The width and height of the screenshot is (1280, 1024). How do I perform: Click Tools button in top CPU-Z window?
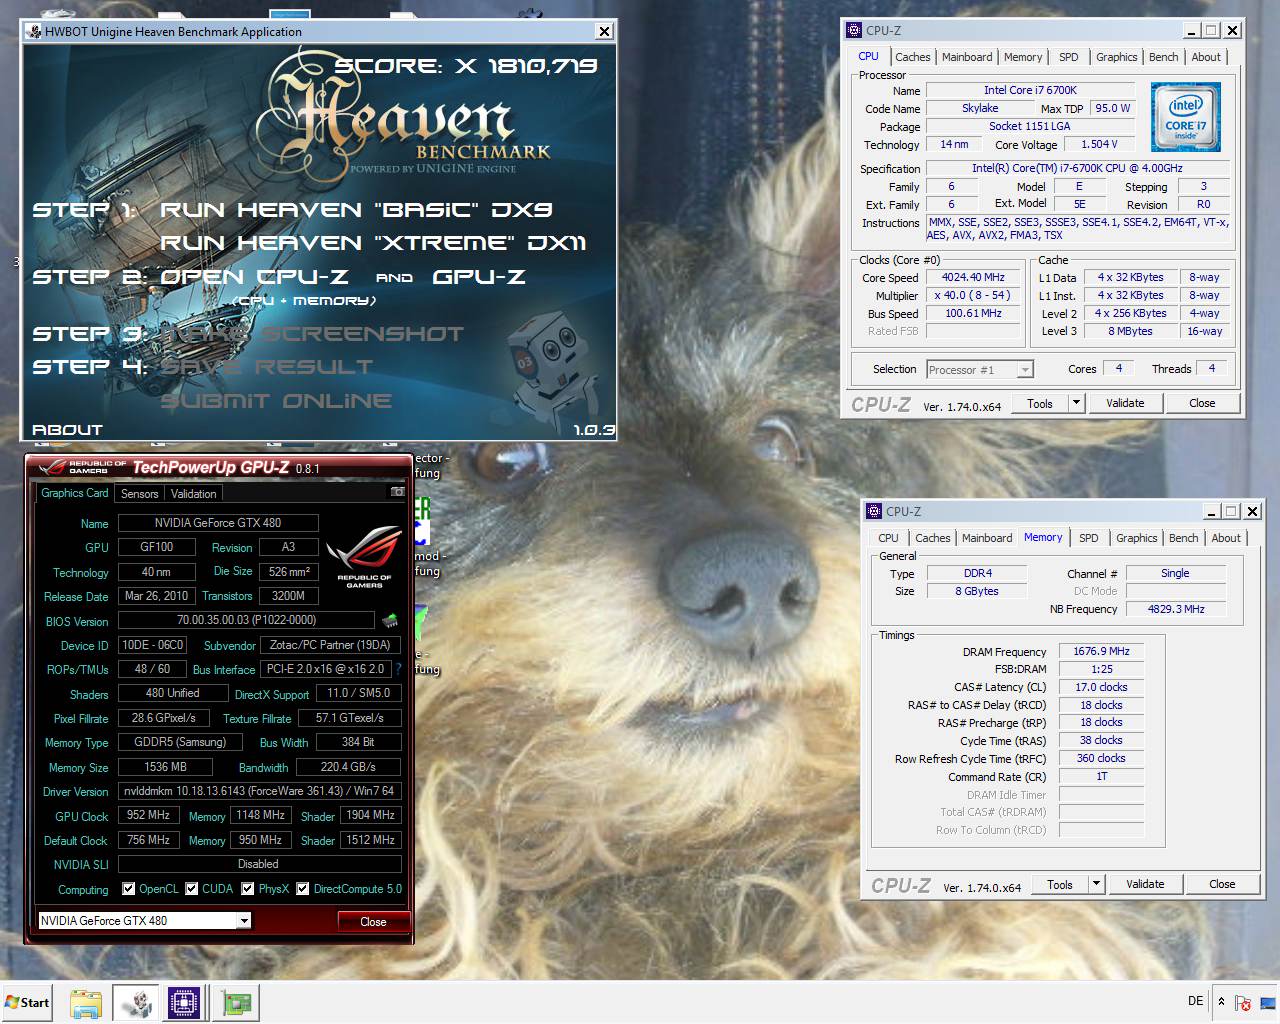pyautogui.click(x=1040, y=403)
